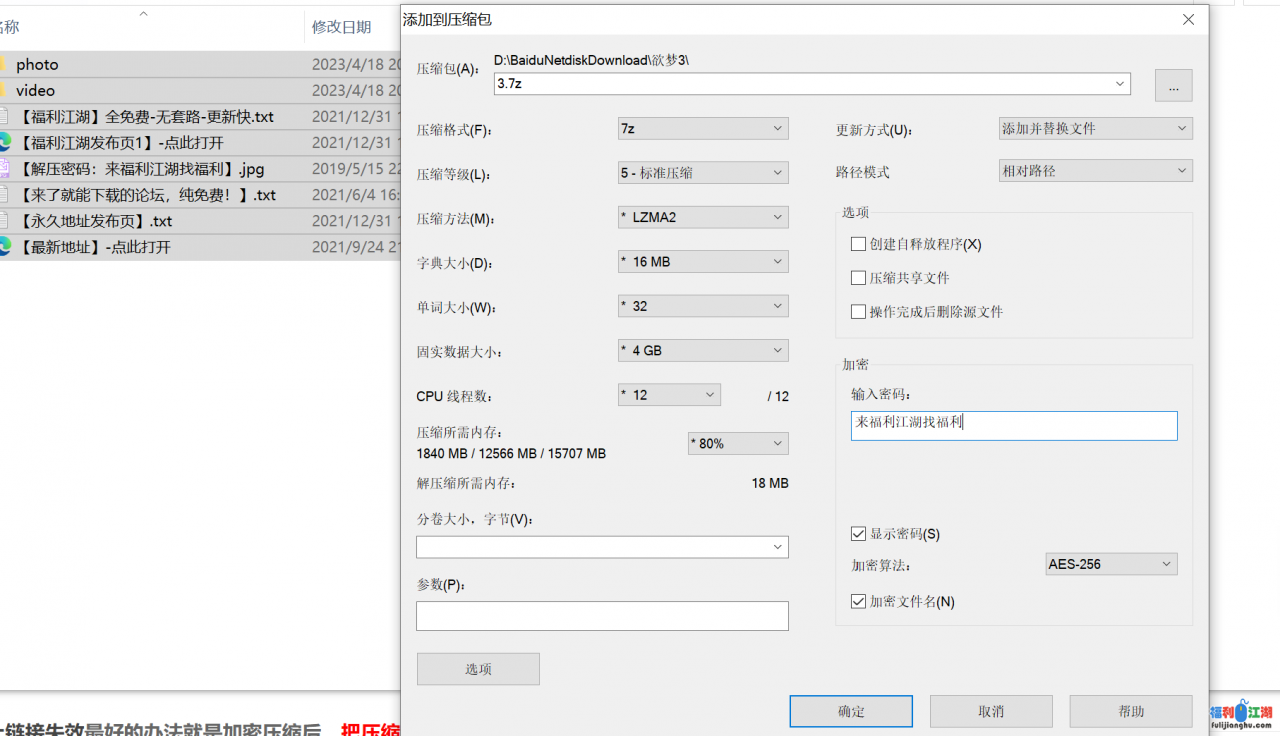This screenshot has height=736, width=1280.
Task: Select the 【最新地址】 shortcut icon
Action: click(x=5, y=247)
